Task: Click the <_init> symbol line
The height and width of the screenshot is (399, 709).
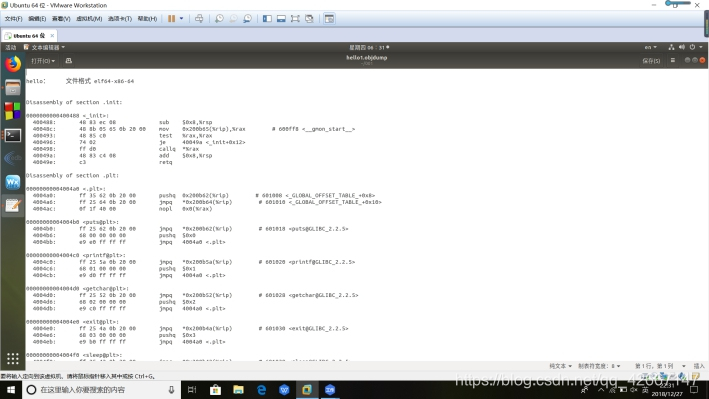Action: point(67,116)
